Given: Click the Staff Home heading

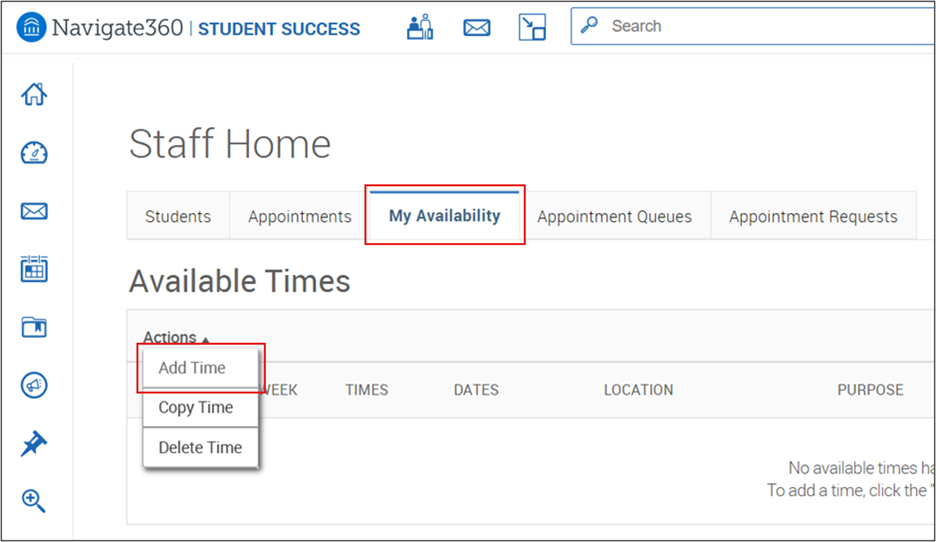Looking at the screenshot, I should [x=230, y=144].
